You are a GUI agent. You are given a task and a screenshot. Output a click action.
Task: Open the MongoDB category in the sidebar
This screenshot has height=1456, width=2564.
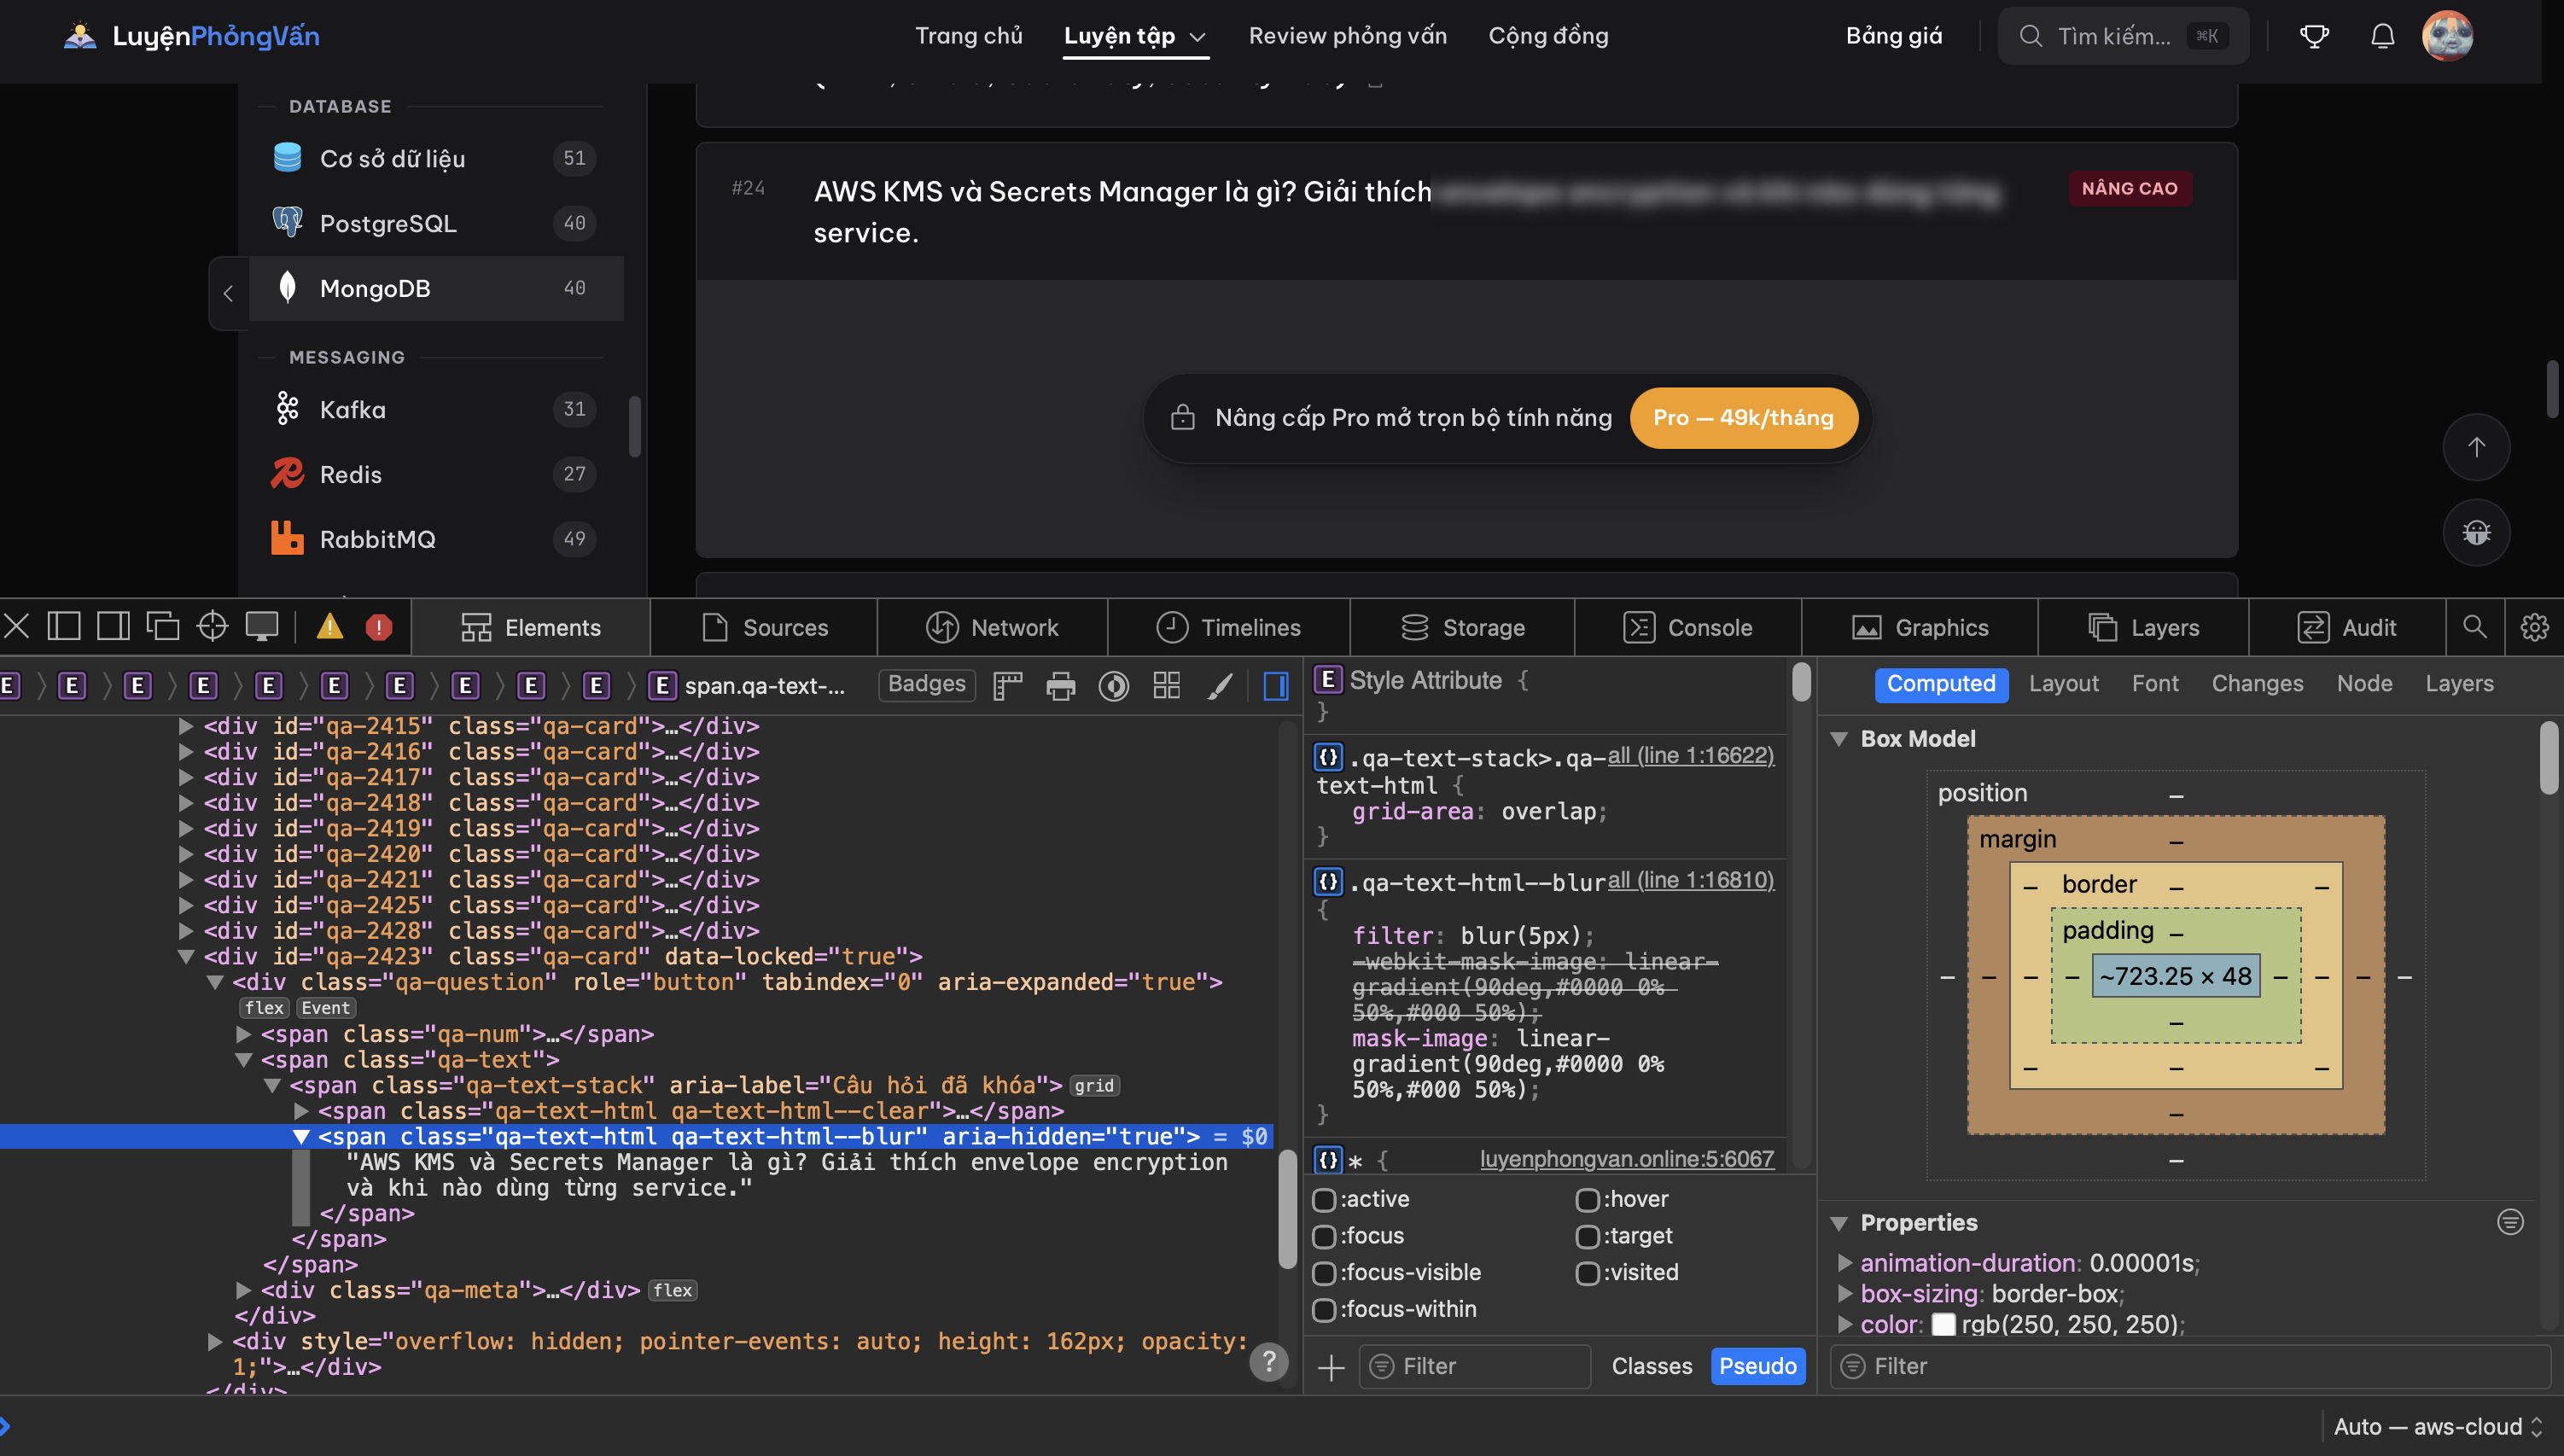click(436, 288)
